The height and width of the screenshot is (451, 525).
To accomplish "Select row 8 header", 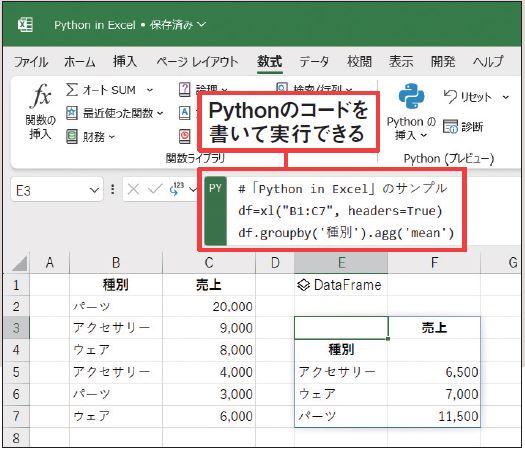I will pos(16,438).
